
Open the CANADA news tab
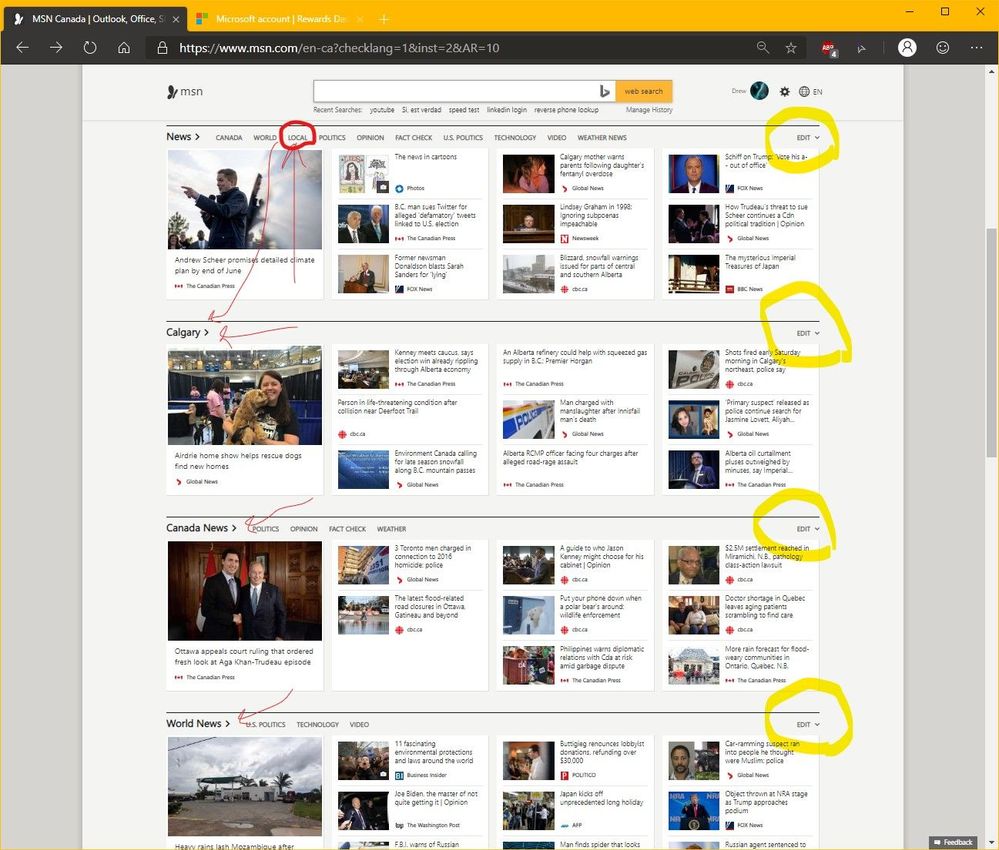pyautogui.click(x=229, y=138)
